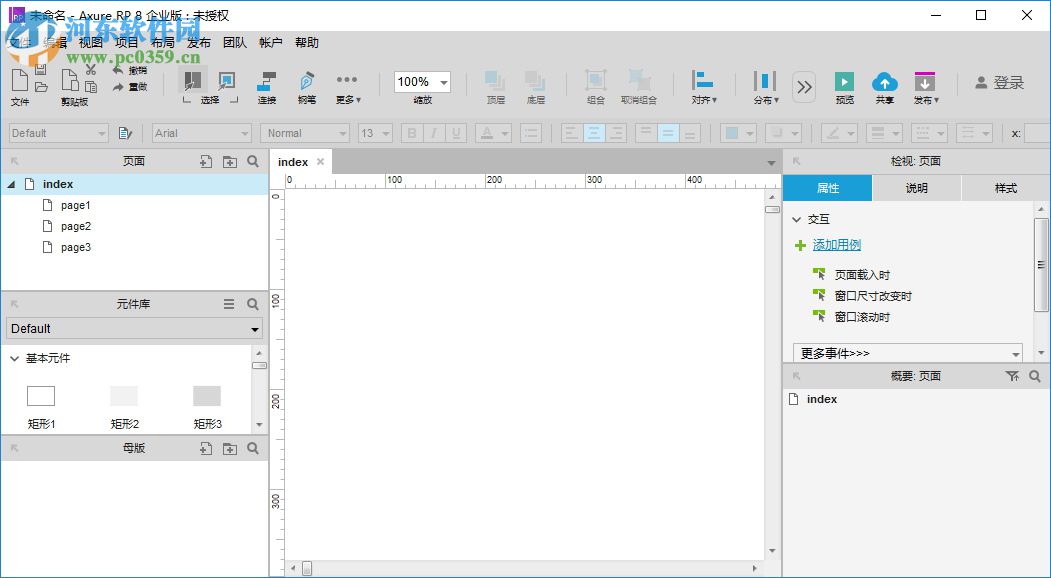Click the Share cloud icon (共享)

[x=885, y=82]
